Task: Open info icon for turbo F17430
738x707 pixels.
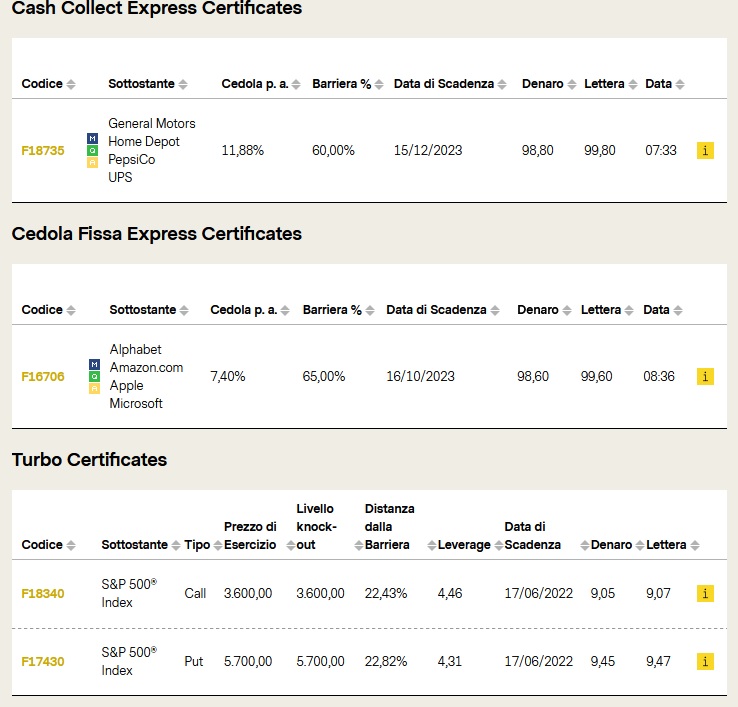Action: [x=705, y=661]
